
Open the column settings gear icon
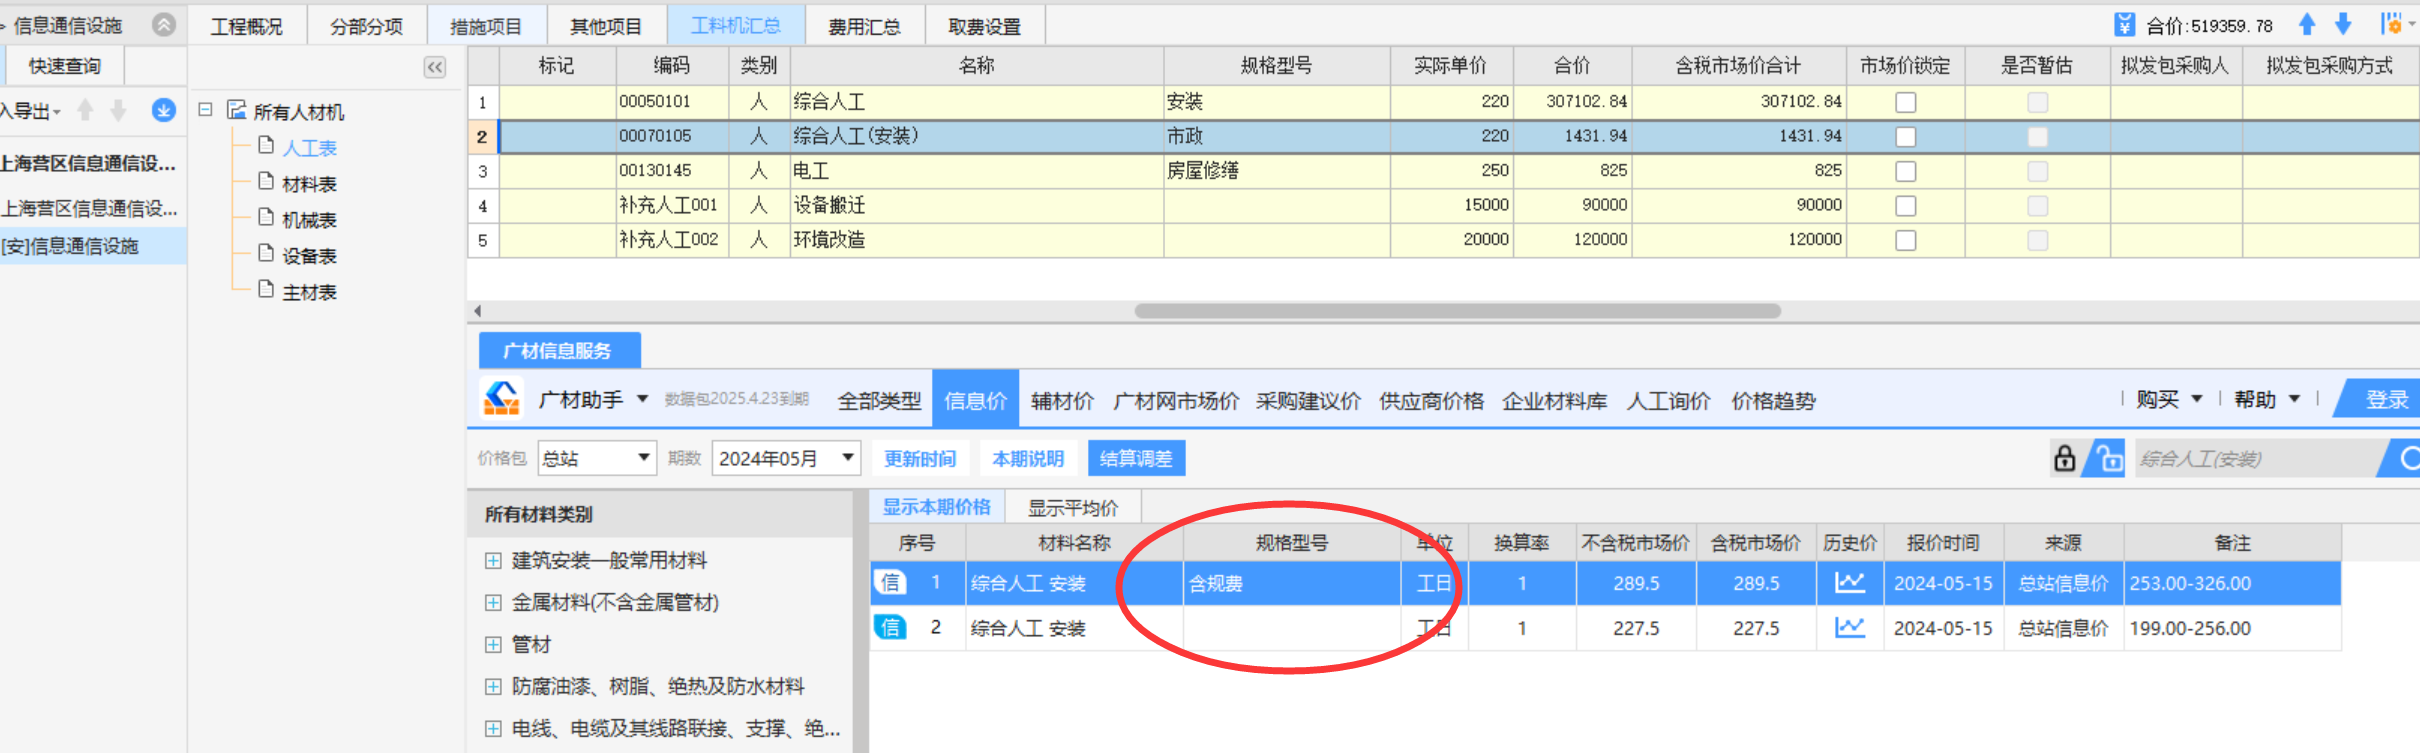click(2393, 24)
